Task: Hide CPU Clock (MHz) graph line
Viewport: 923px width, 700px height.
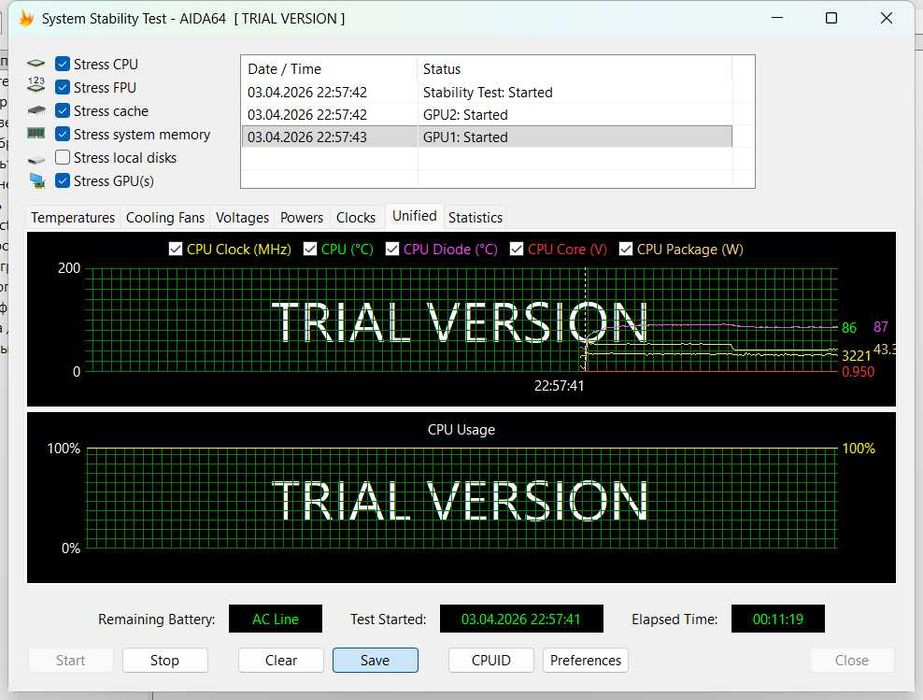Action: pyautogui.click(x=175, y=249)
